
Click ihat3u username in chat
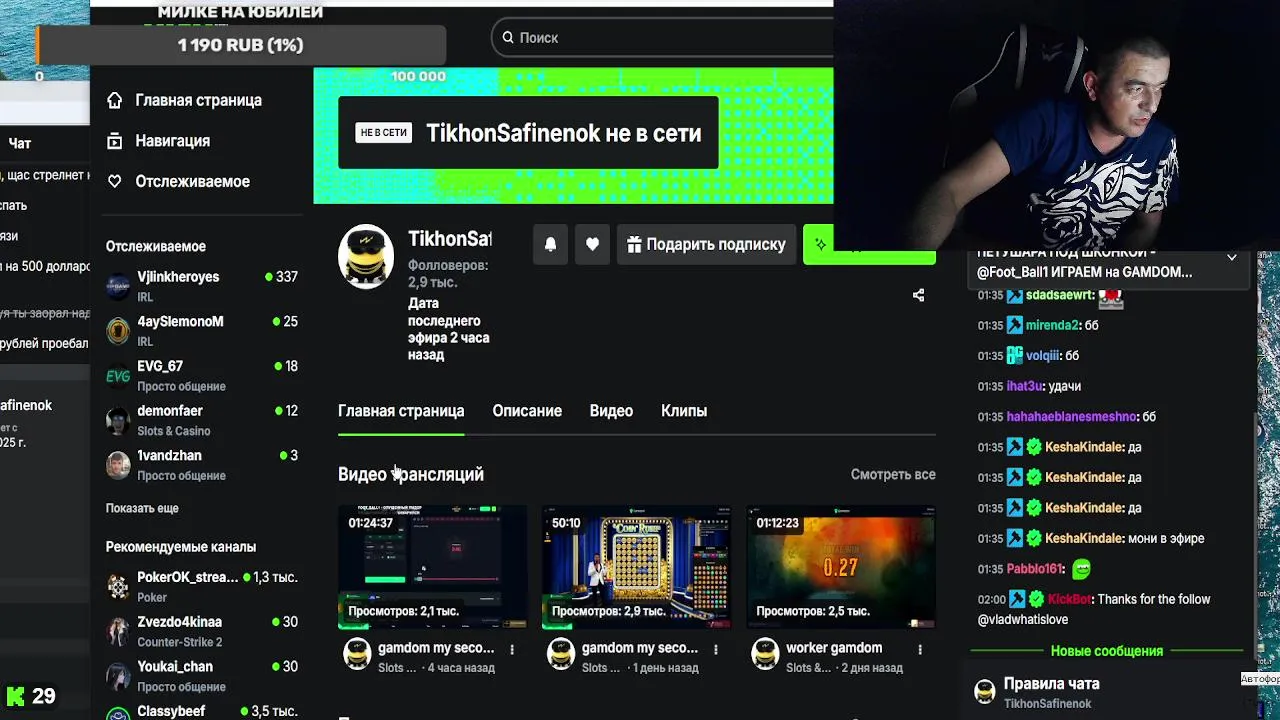pyautogui.click(x=1024, y=386)
